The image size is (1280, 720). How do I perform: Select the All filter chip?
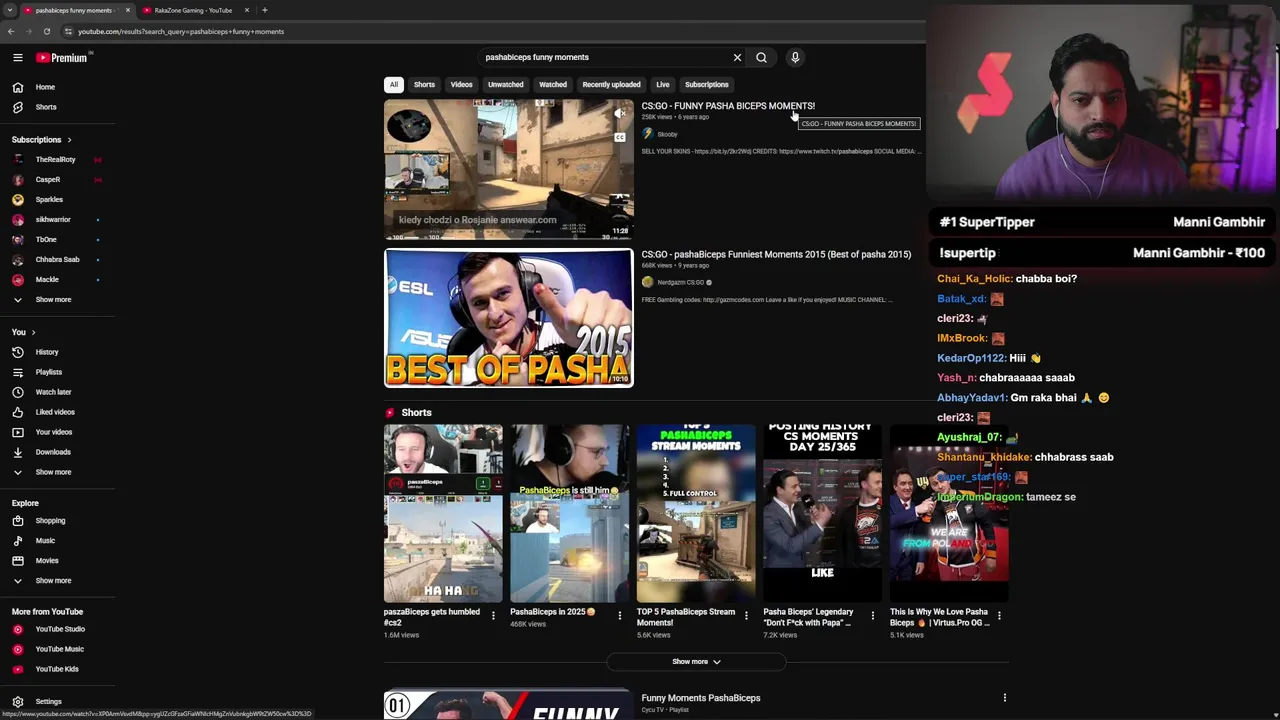click(394, 85)
